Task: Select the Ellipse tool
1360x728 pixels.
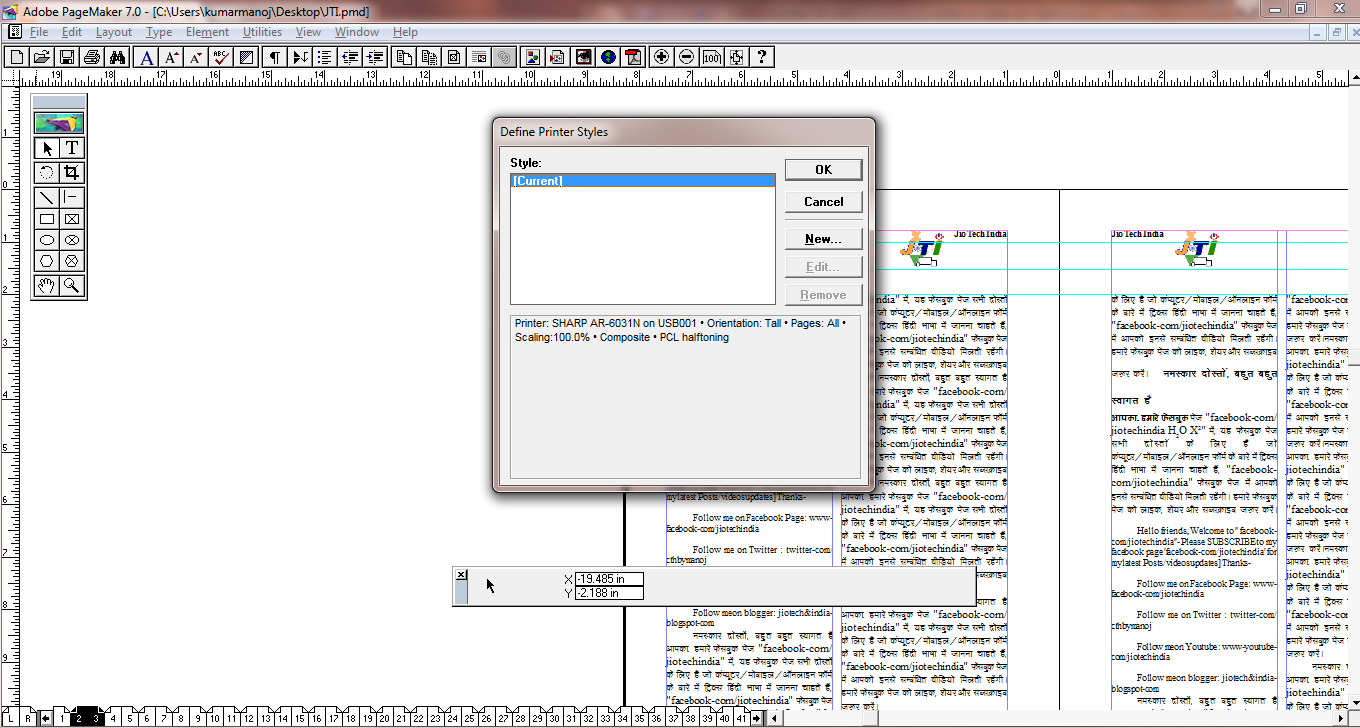Action: pos(45,240)
